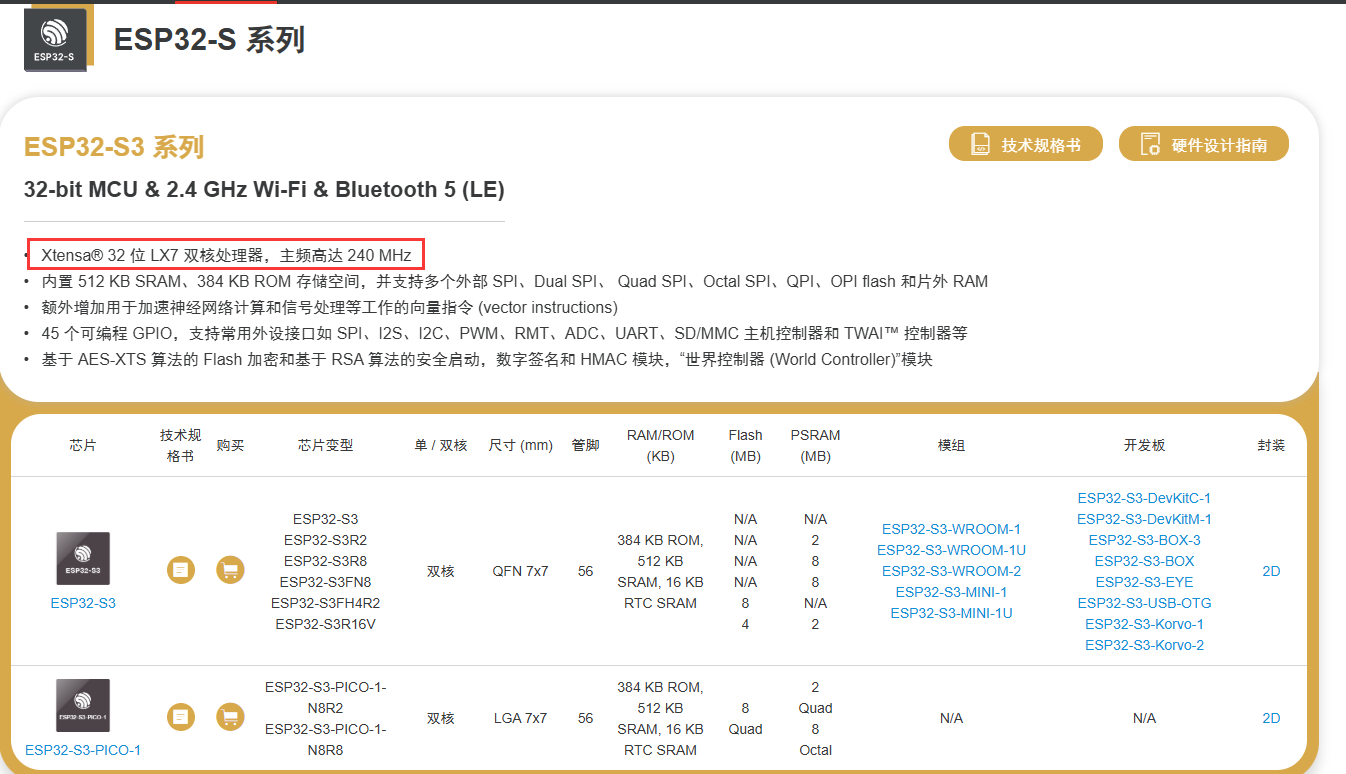Open datasheet icon in ESP32-S3 row
The width and height of the screenshot is (1346, 774).
[x=180, y=570]
